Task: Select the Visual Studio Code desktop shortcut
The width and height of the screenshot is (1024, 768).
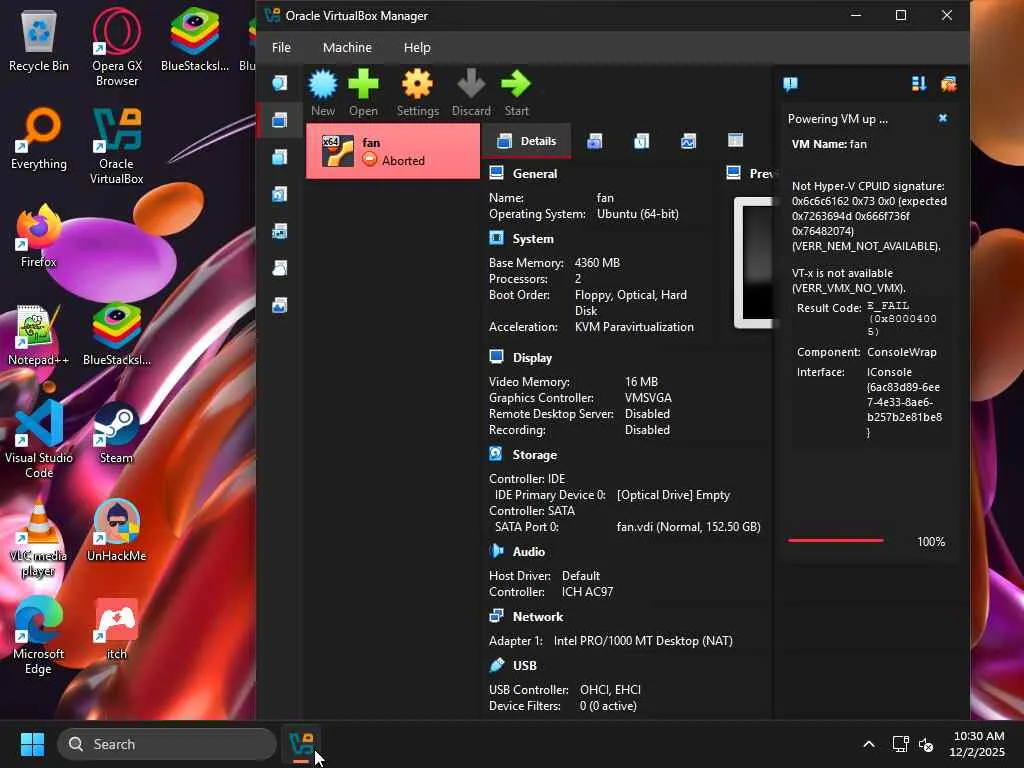Action: 39,439
